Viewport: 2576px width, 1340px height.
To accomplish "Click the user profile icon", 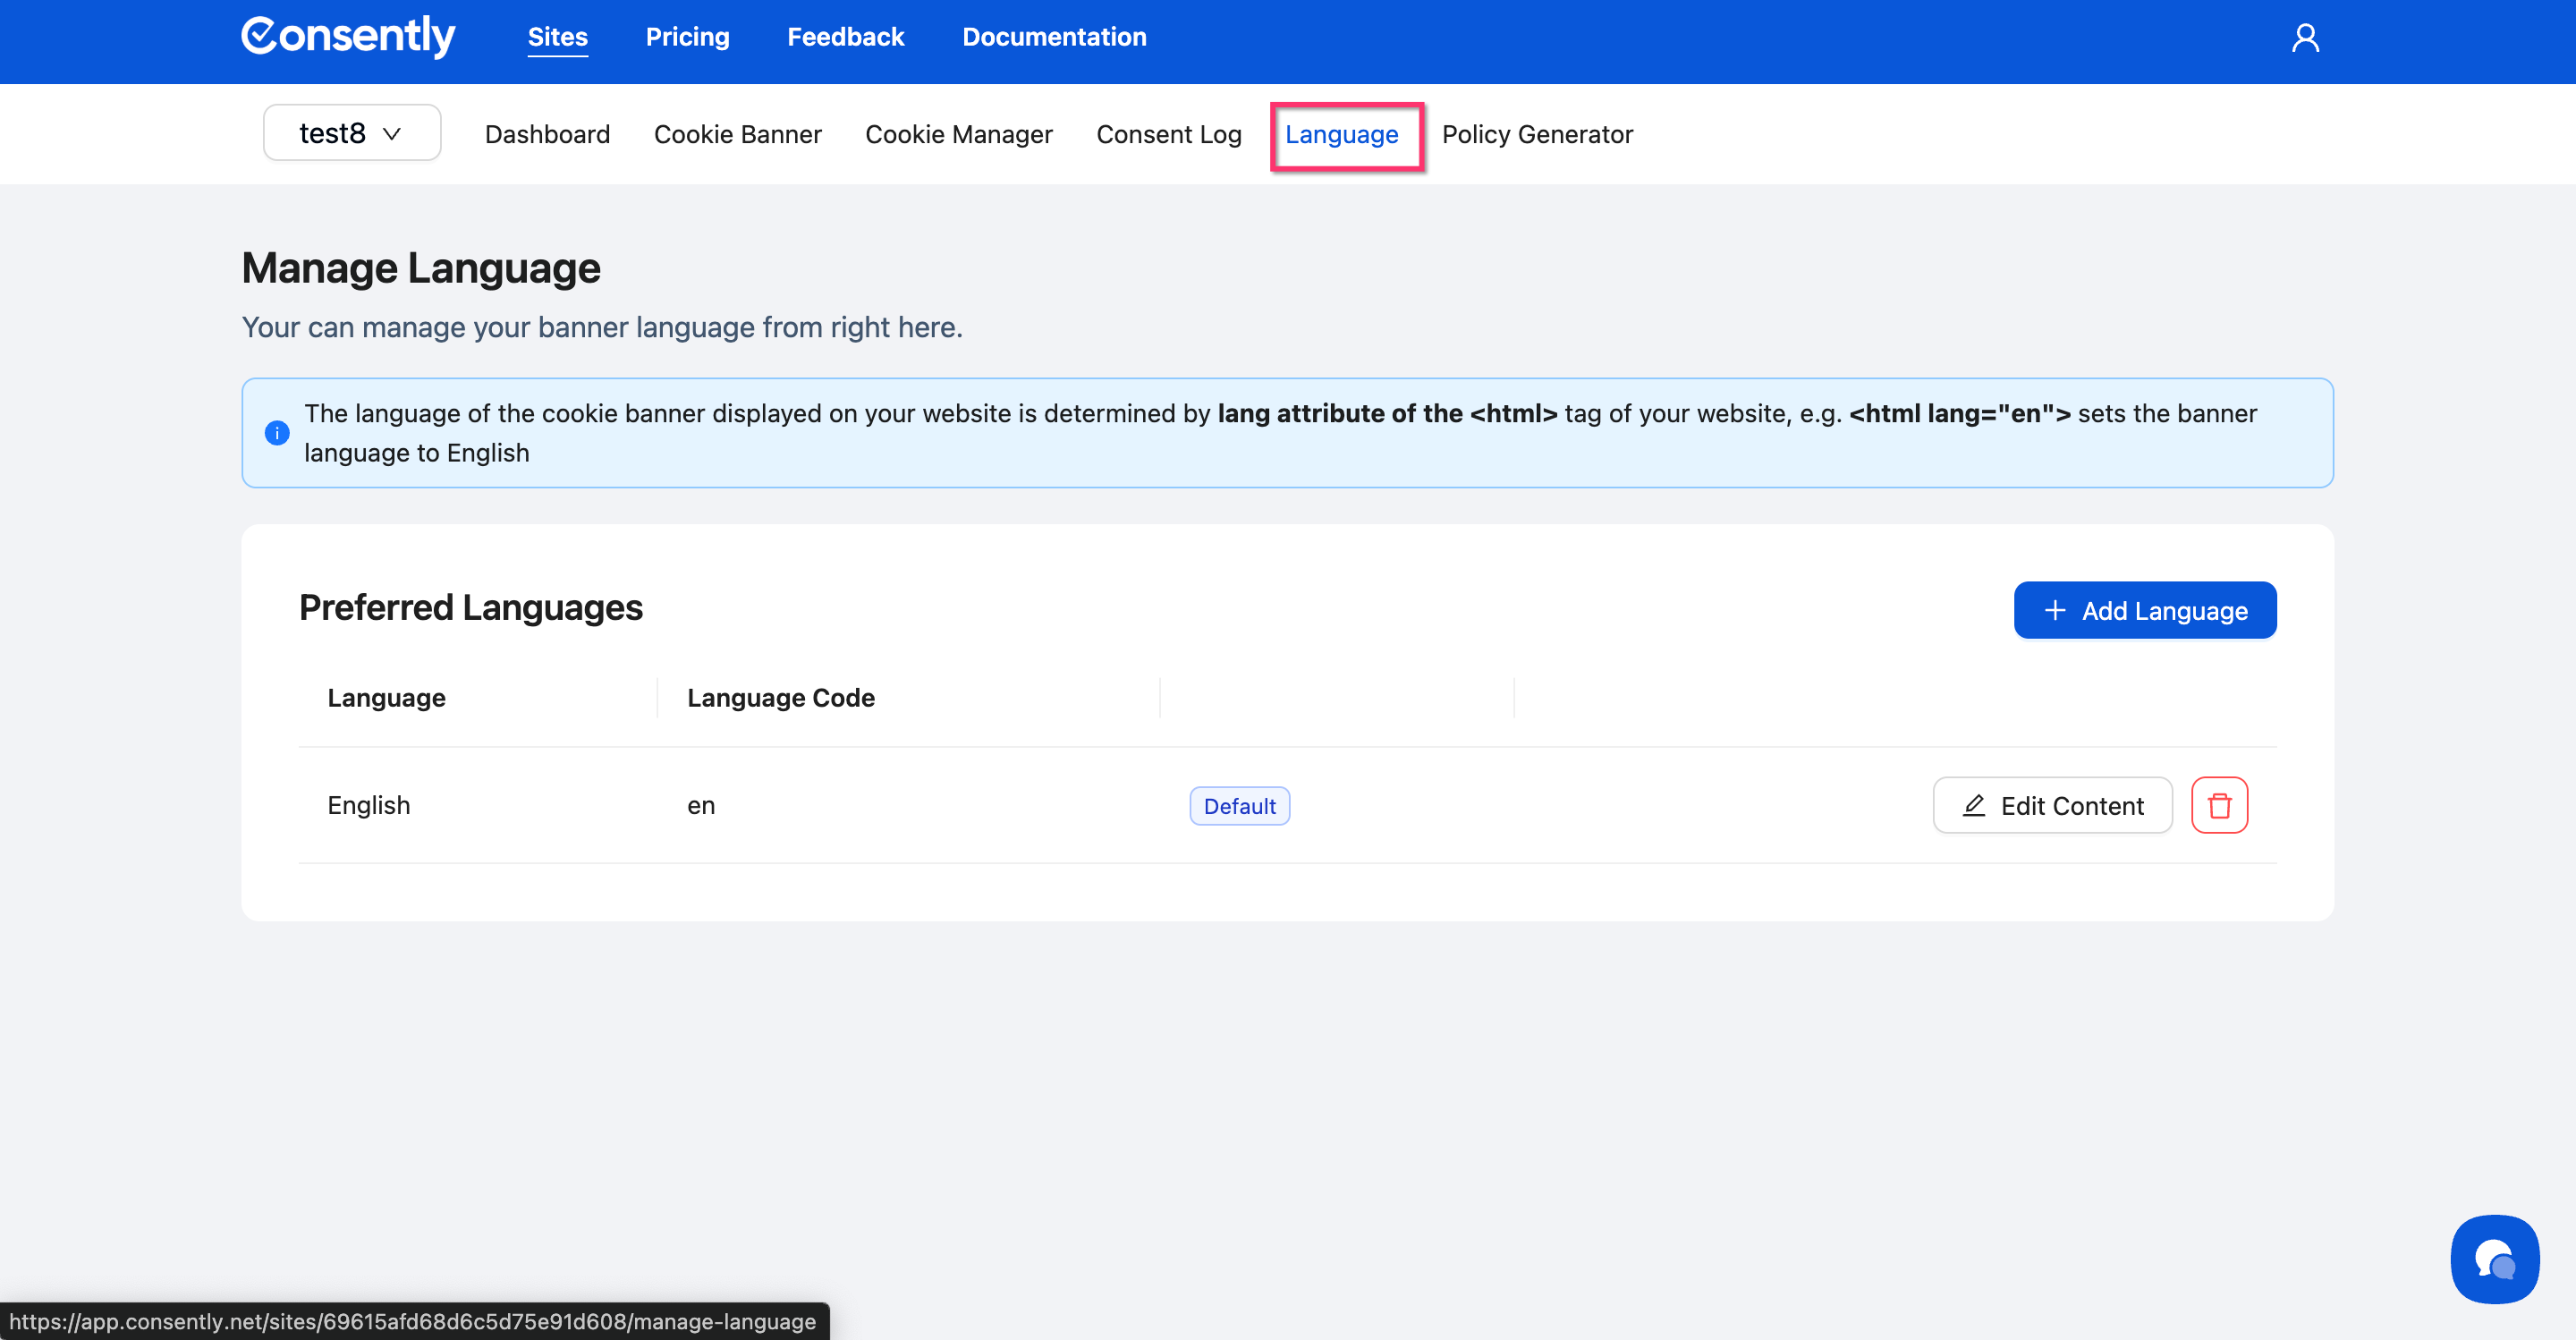I will coord(2305,38).
